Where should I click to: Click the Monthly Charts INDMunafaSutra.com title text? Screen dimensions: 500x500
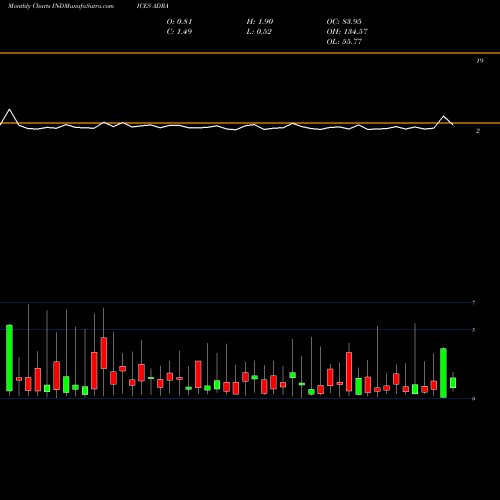[61, 6]
